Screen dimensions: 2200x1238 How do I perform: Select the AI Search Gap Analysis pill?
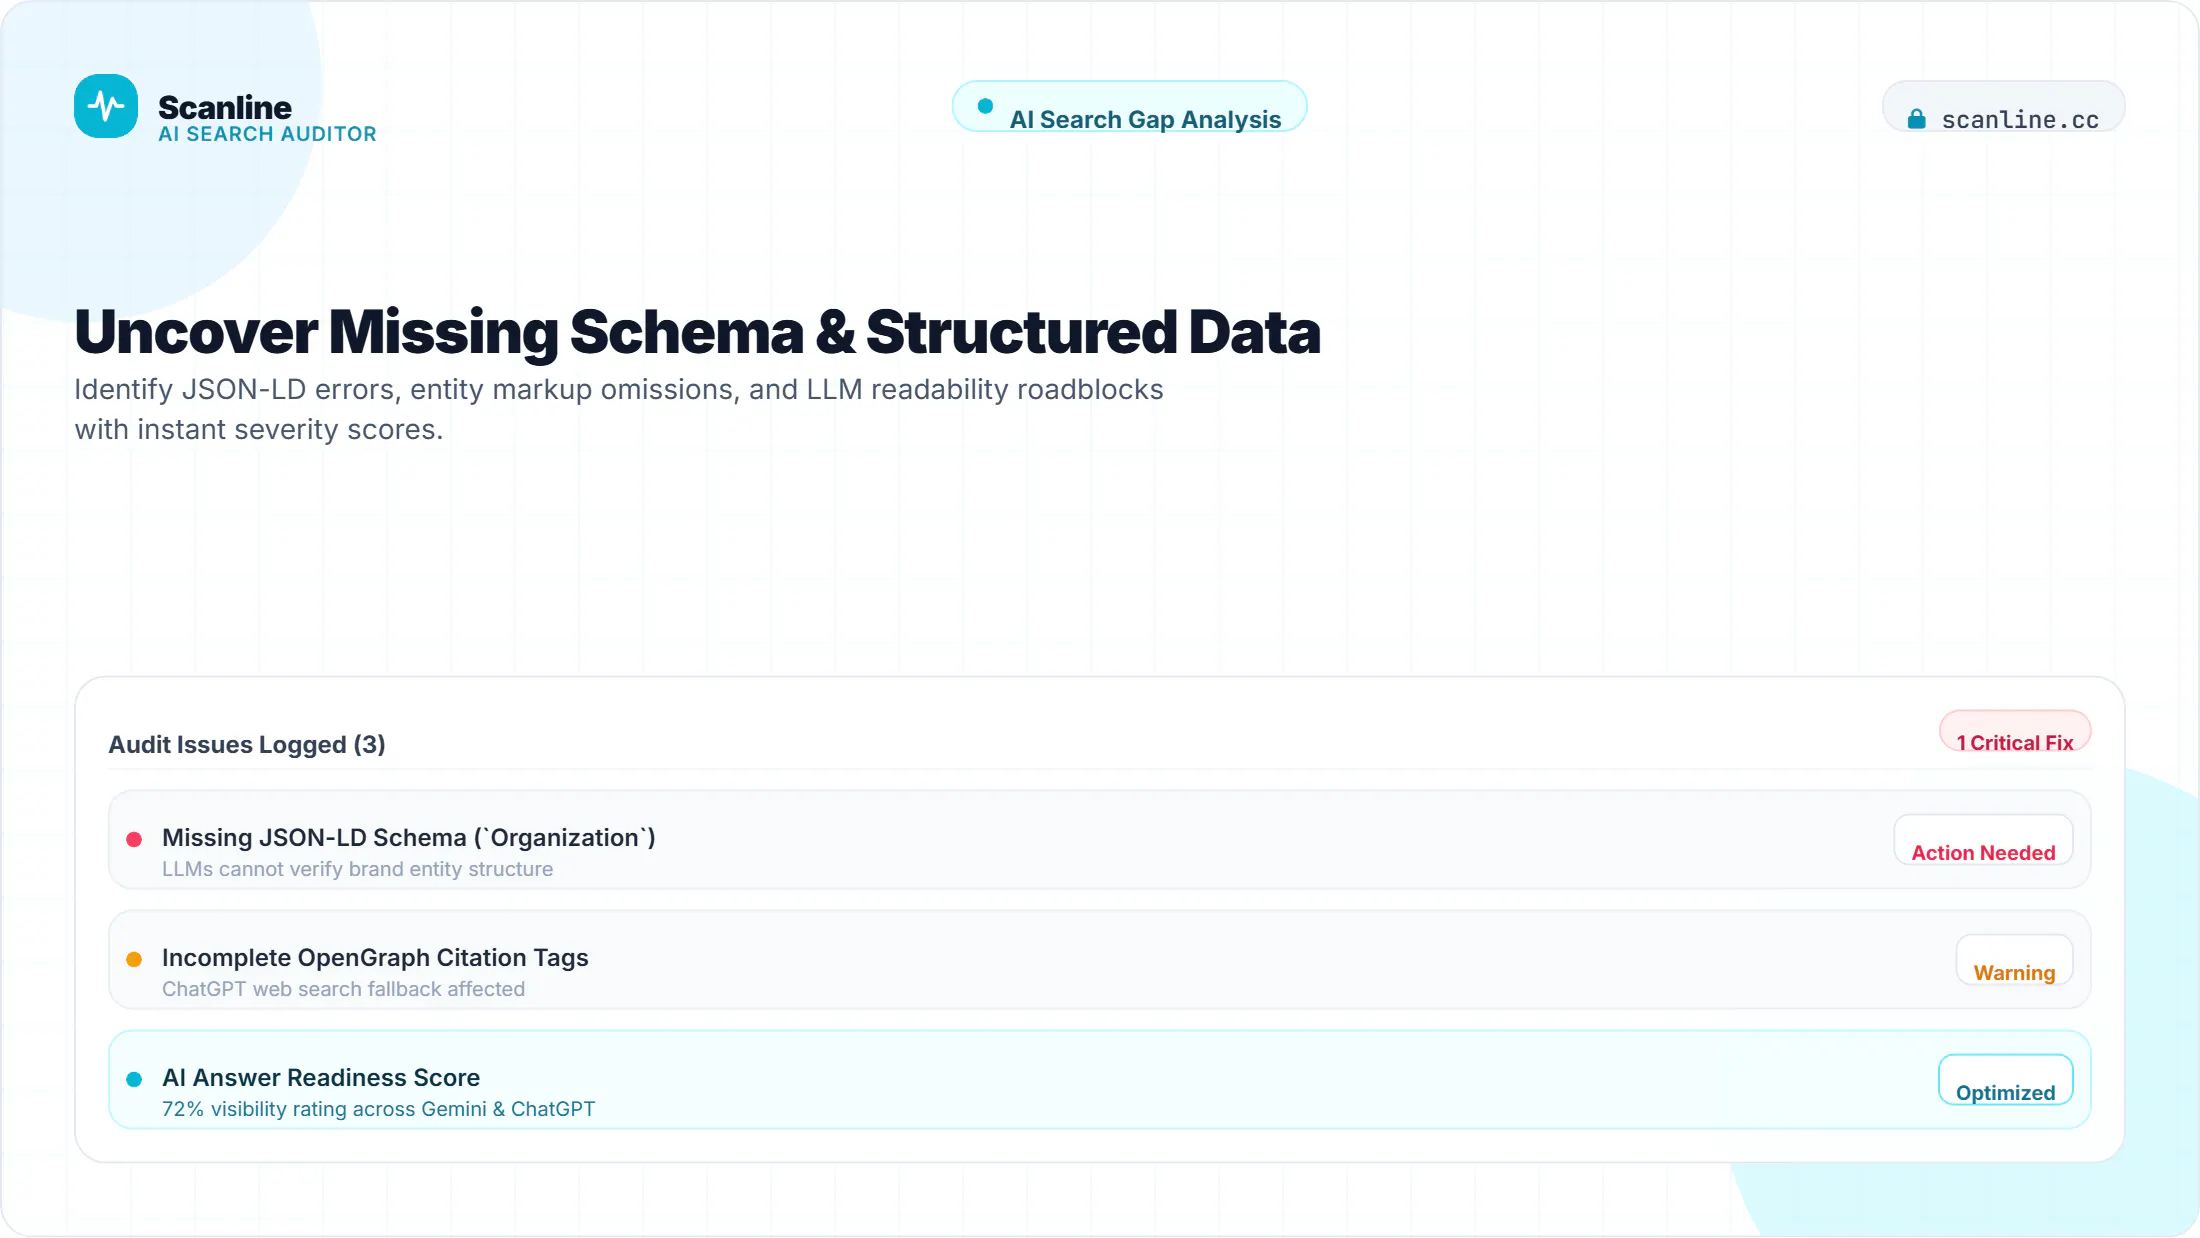click(1130, 106)
